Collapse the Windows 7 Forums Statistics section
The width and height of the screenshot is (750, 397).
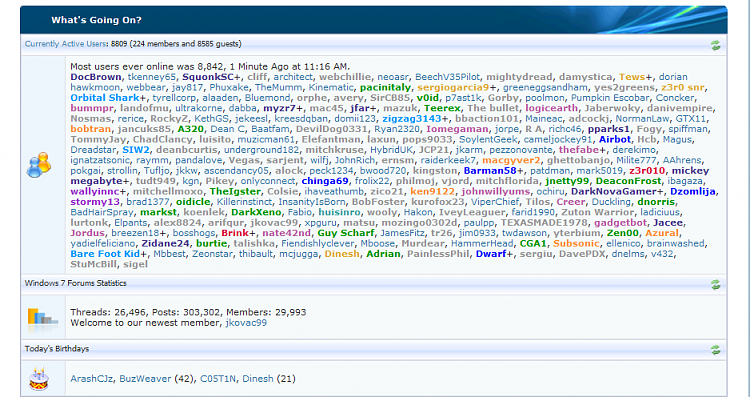point(715,285)
